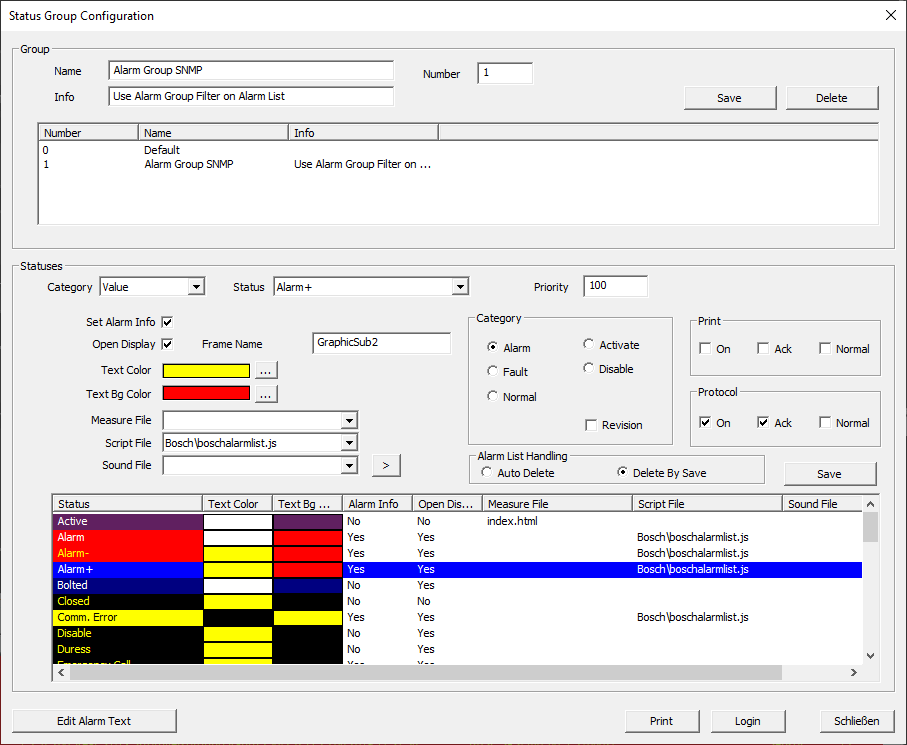
Task: Click Edit Alarm Text button
Action: [94, 721]
